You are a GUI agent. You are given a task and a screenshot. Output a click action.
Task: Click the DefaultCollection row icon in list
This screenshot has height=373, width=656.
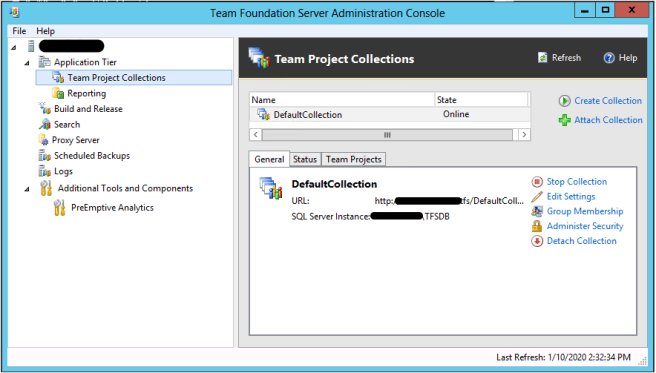tap(264, 114)
